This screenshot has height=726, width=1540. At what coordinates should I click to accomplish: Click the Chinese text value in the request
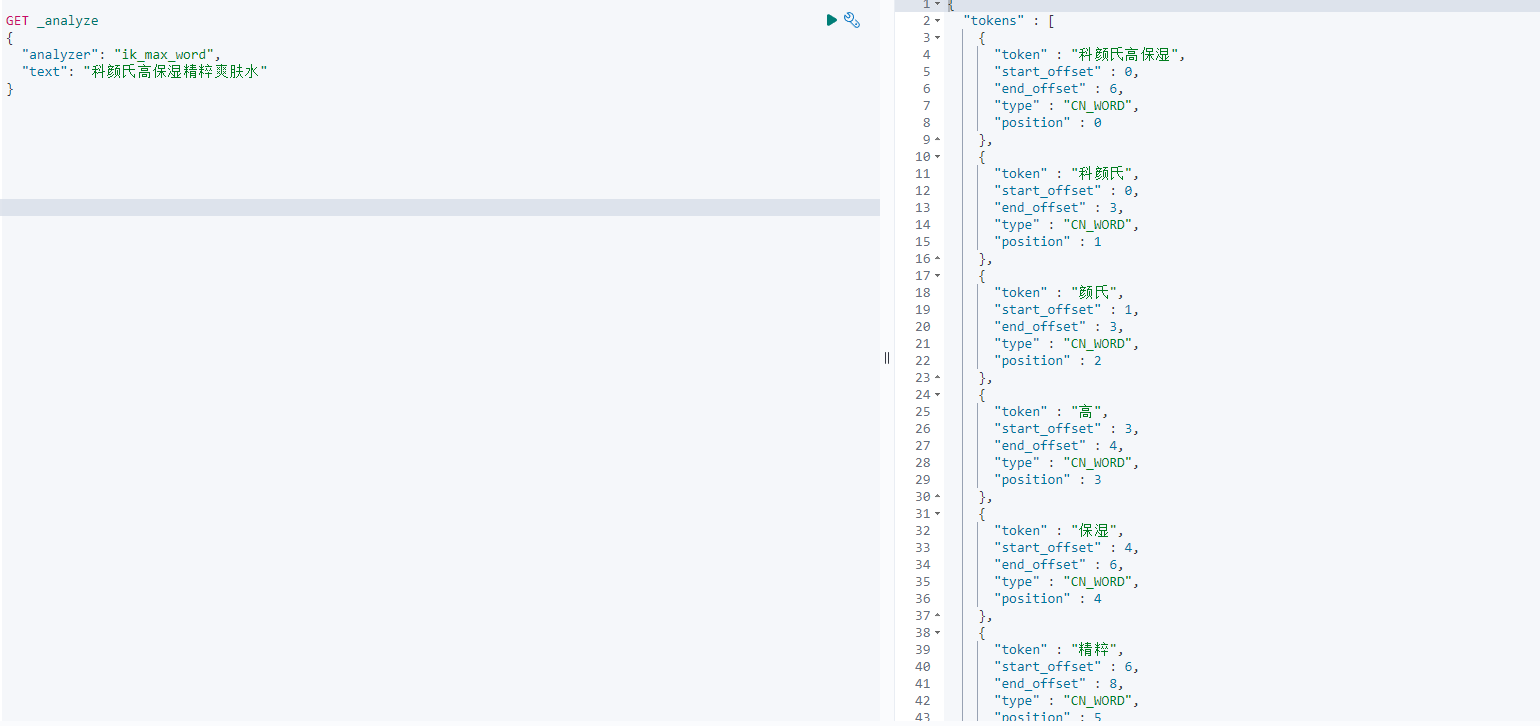tap(178, 72)
